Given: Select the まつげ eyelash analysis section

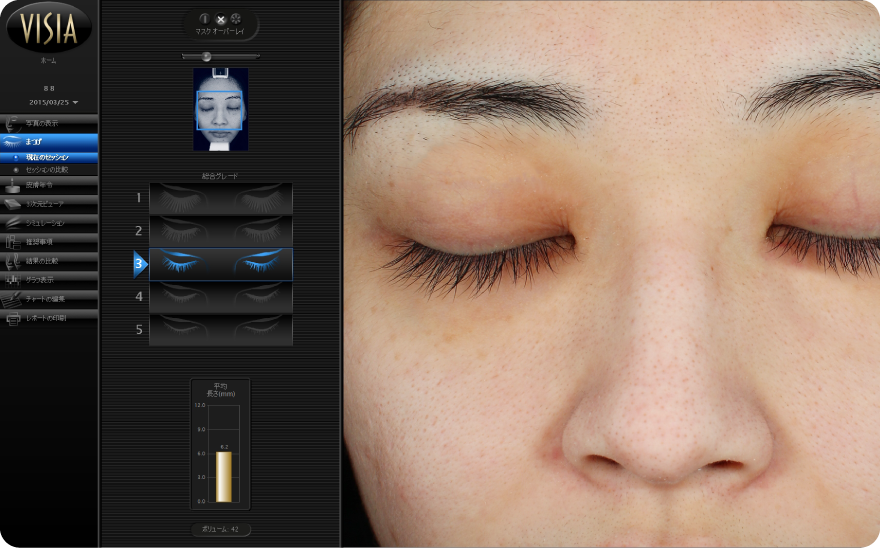Looking at the screenshot, I should coord(48,142).
